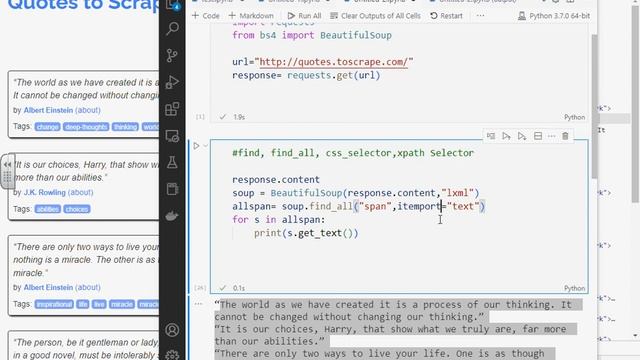
Task: Open the Testing flask view
Action: click(172, 162)
